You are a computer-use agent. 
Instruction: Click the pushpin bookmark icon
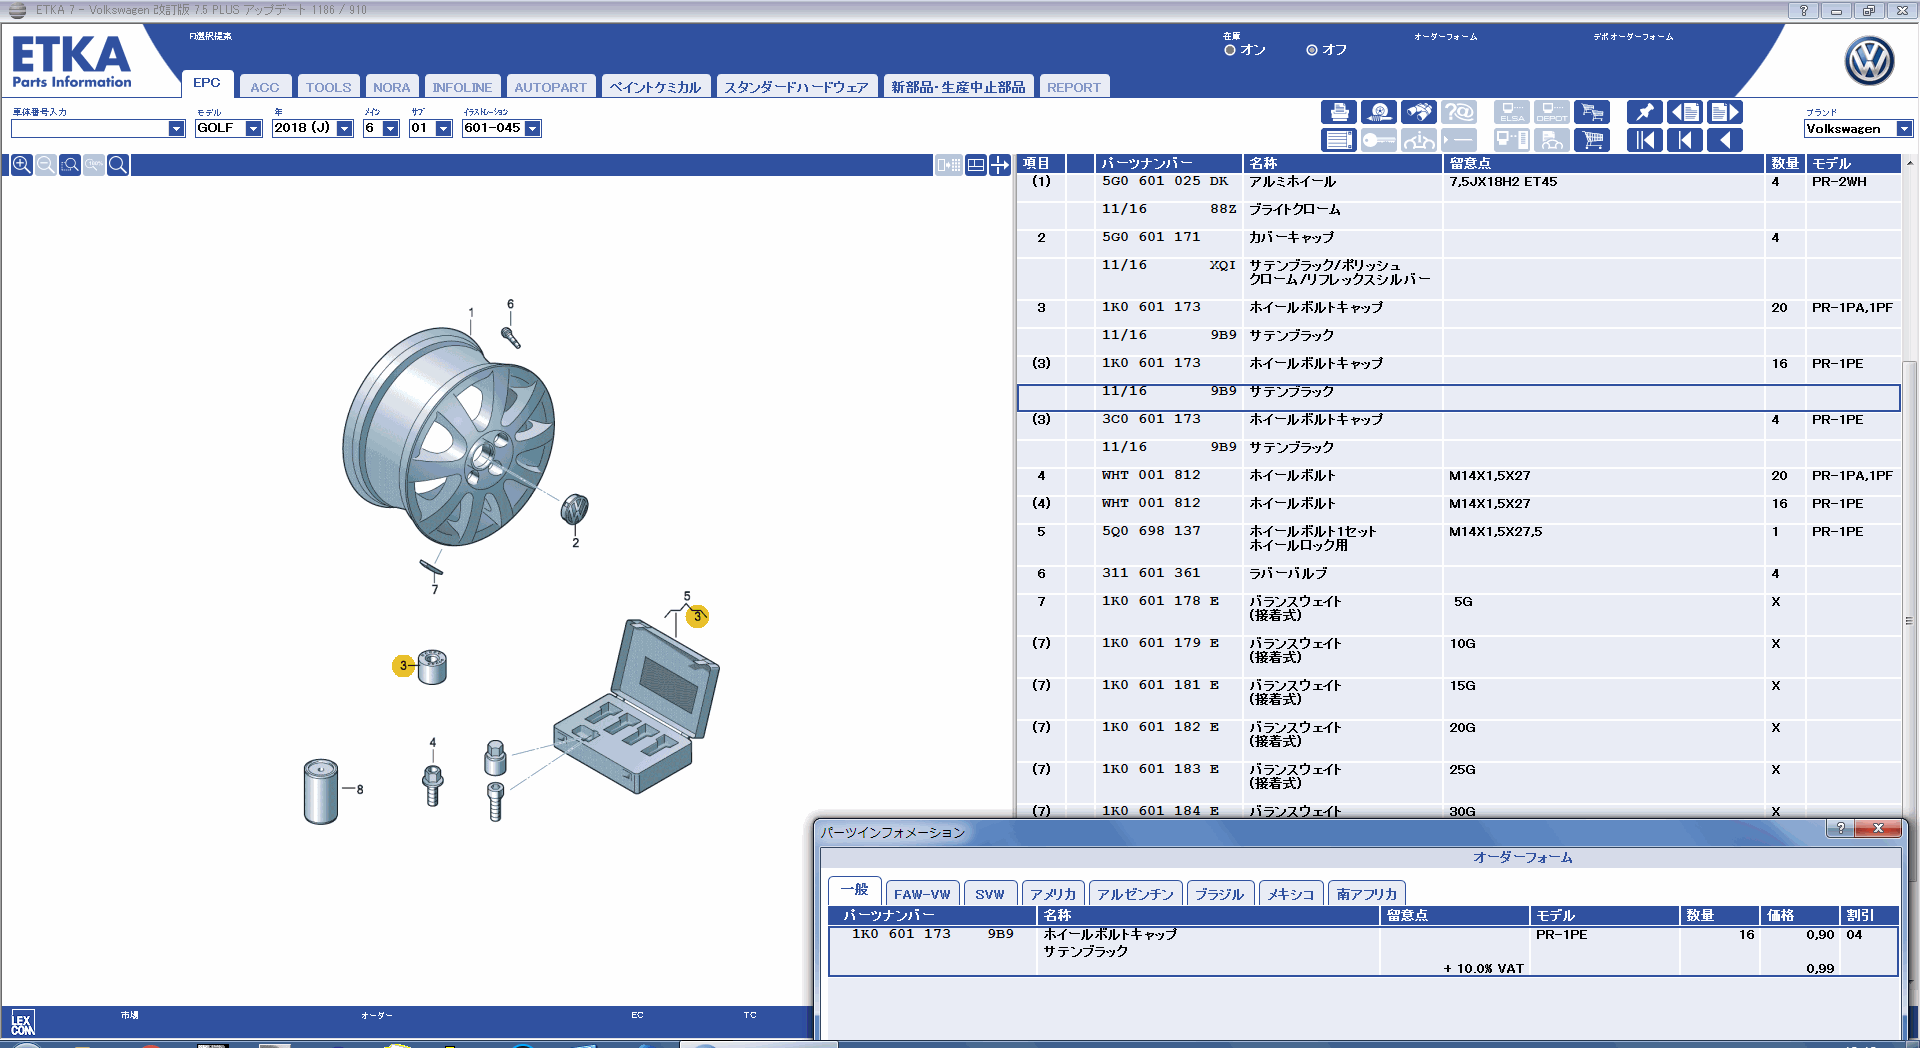pos(1644,112)
